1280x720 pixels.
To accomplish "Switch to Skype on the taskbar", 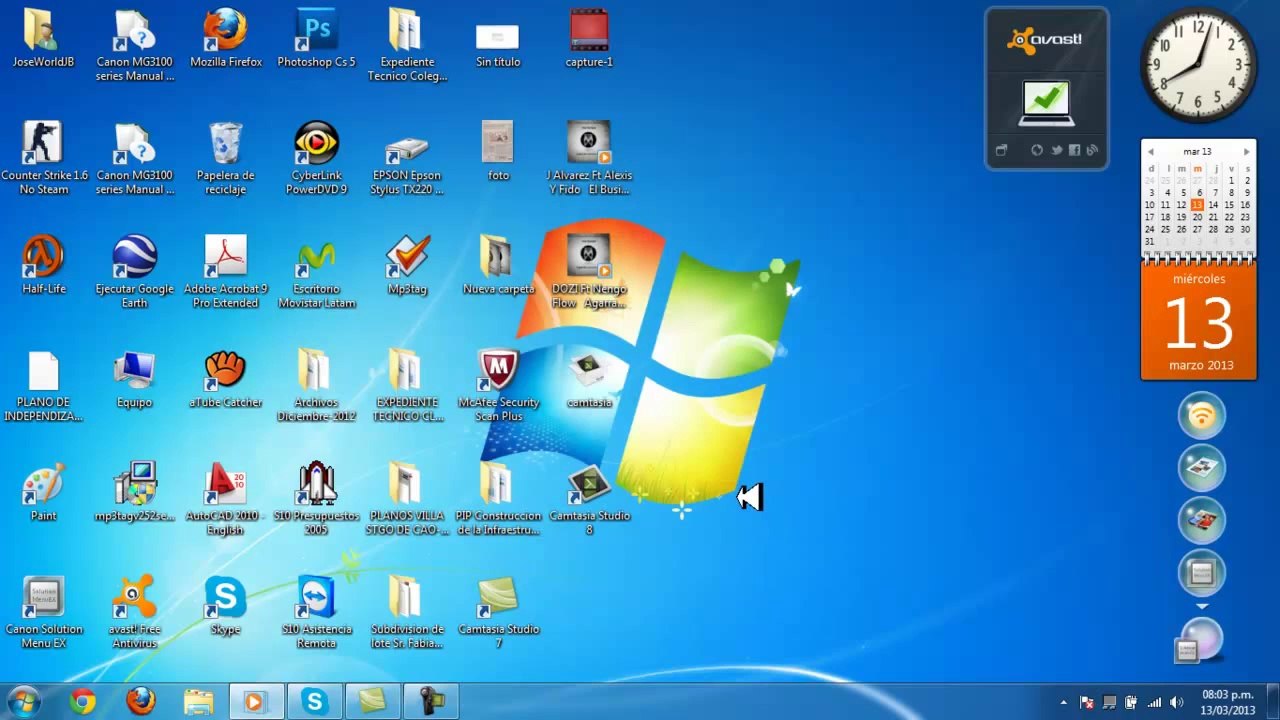I will (x=314, y=702).
